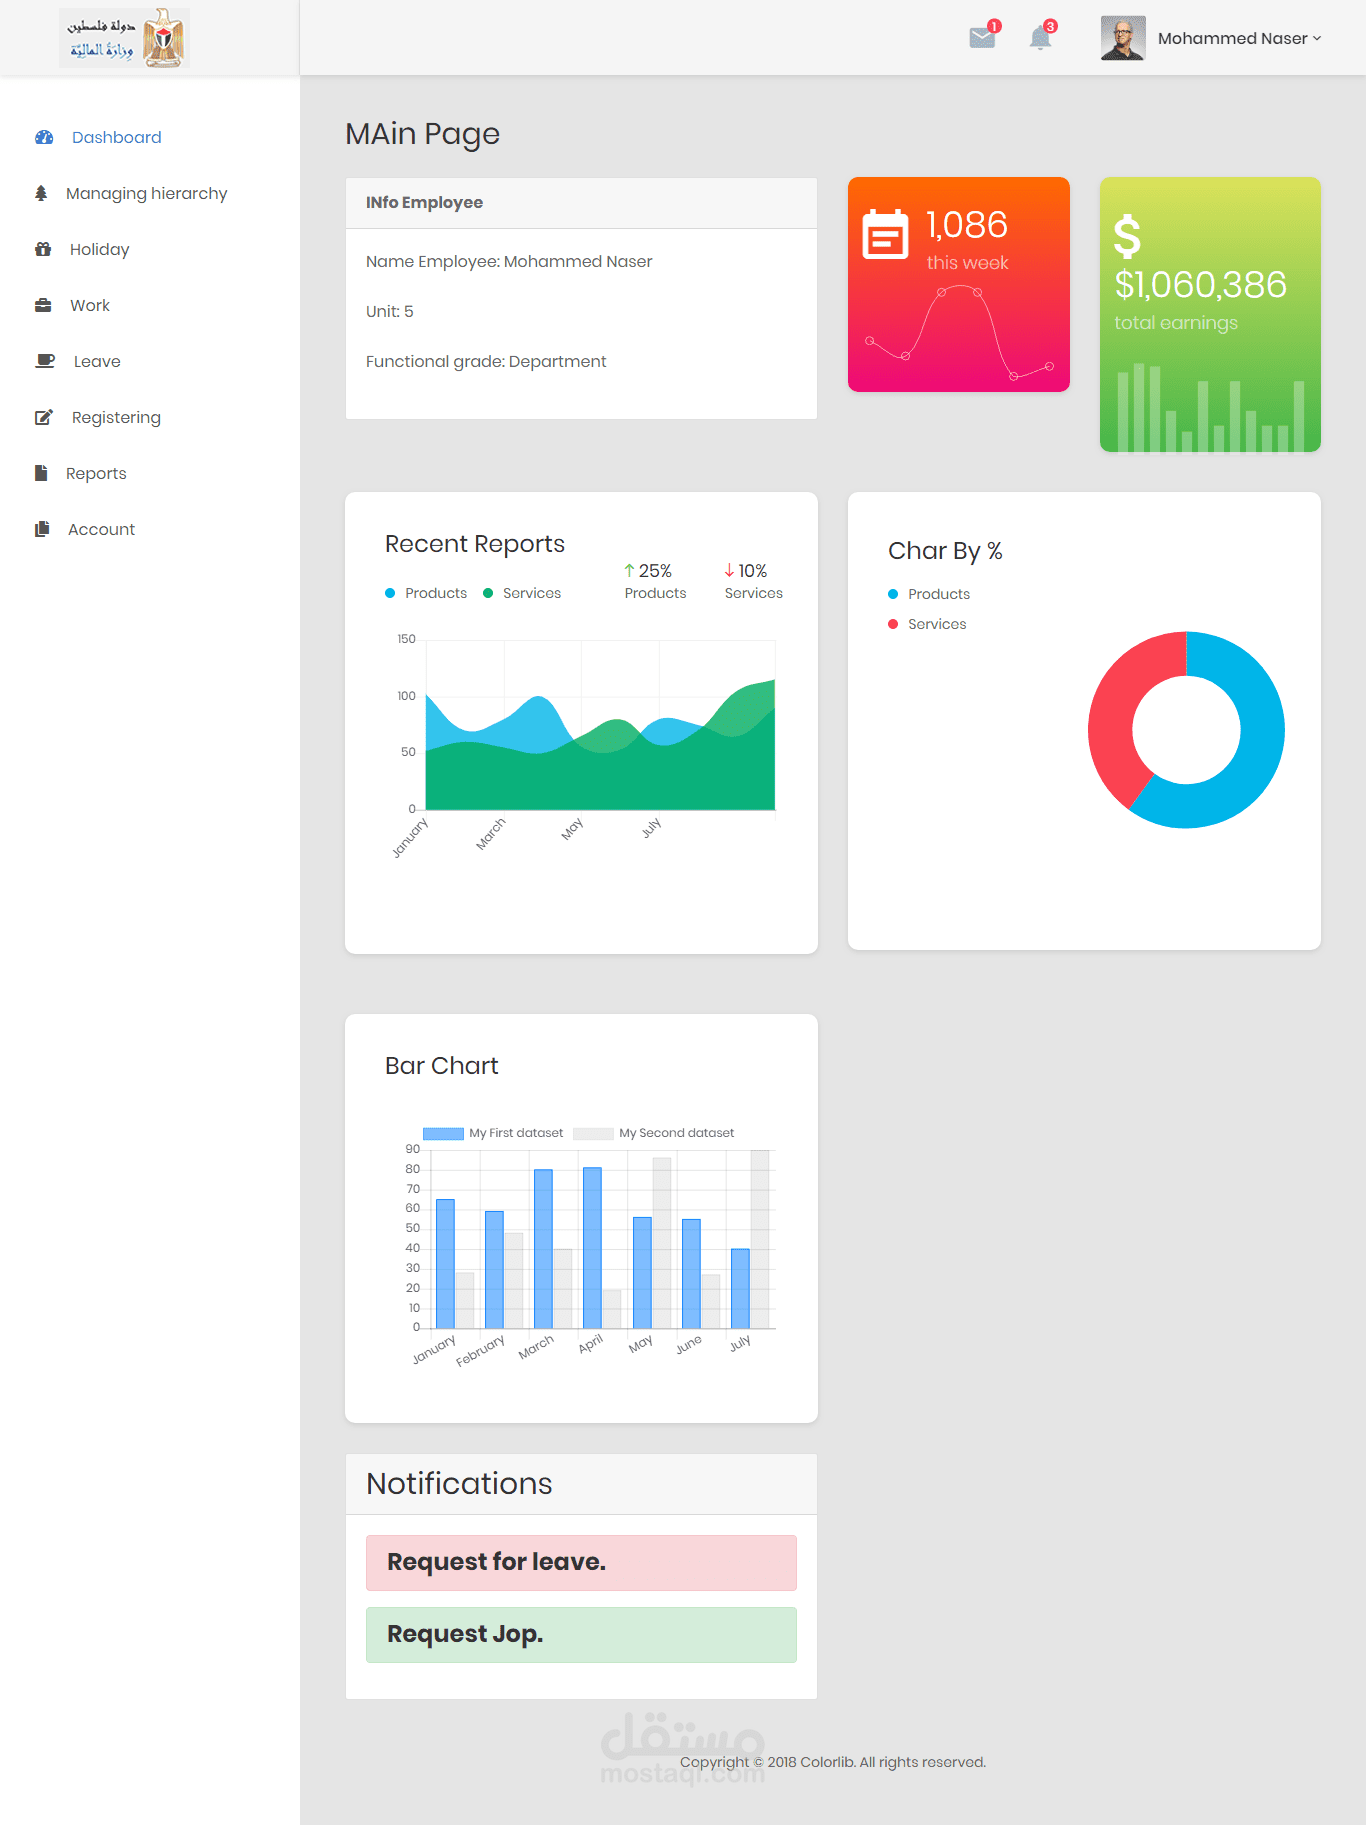Open the Reports menu entry
This screenshot has height=1825, width=1366.
(96, 473)
